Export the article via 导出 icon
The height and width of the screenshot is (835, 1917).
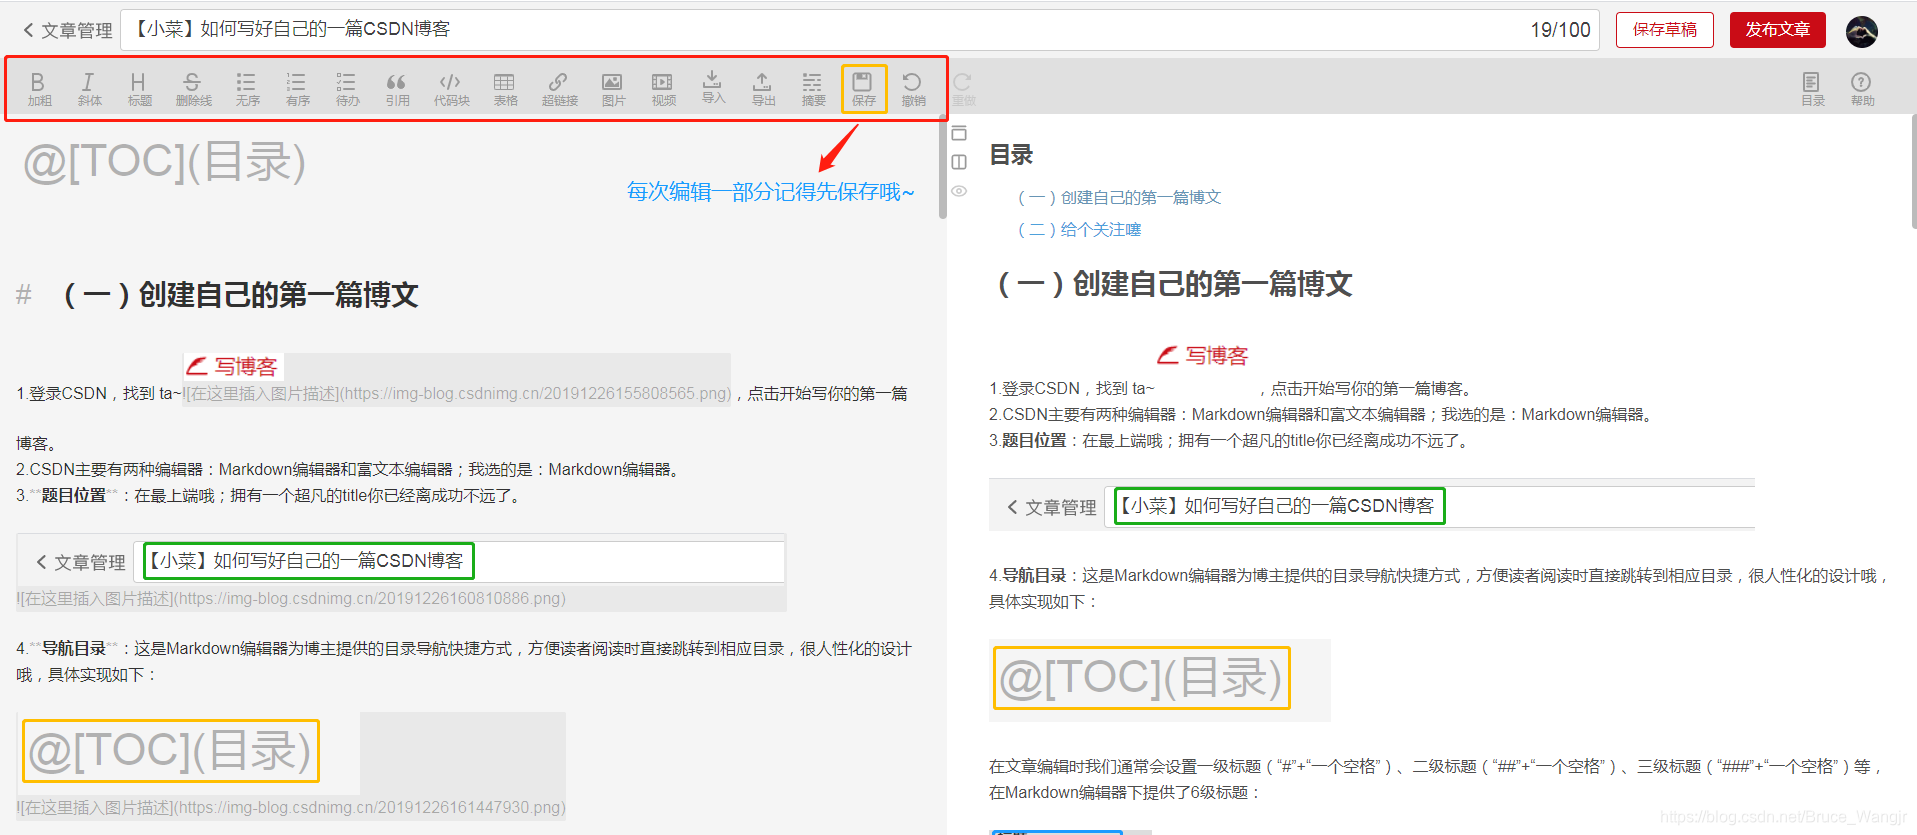pyautogui.click(x=763, y=88)
